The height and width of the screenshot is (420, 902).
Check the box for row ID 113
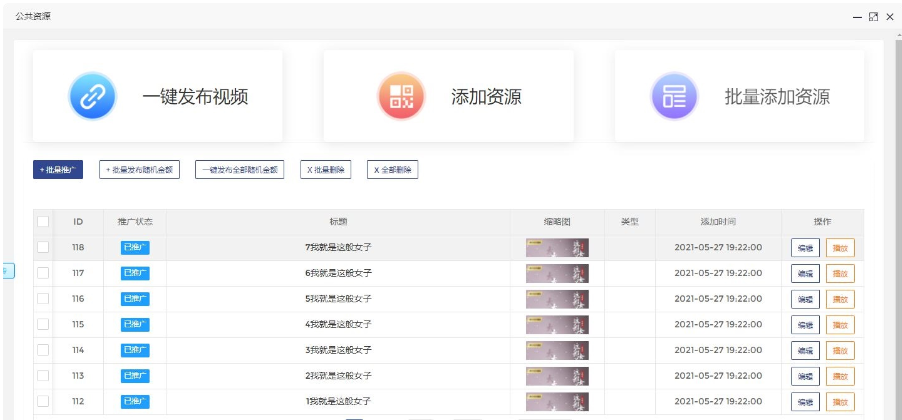[x=43, y=375]
